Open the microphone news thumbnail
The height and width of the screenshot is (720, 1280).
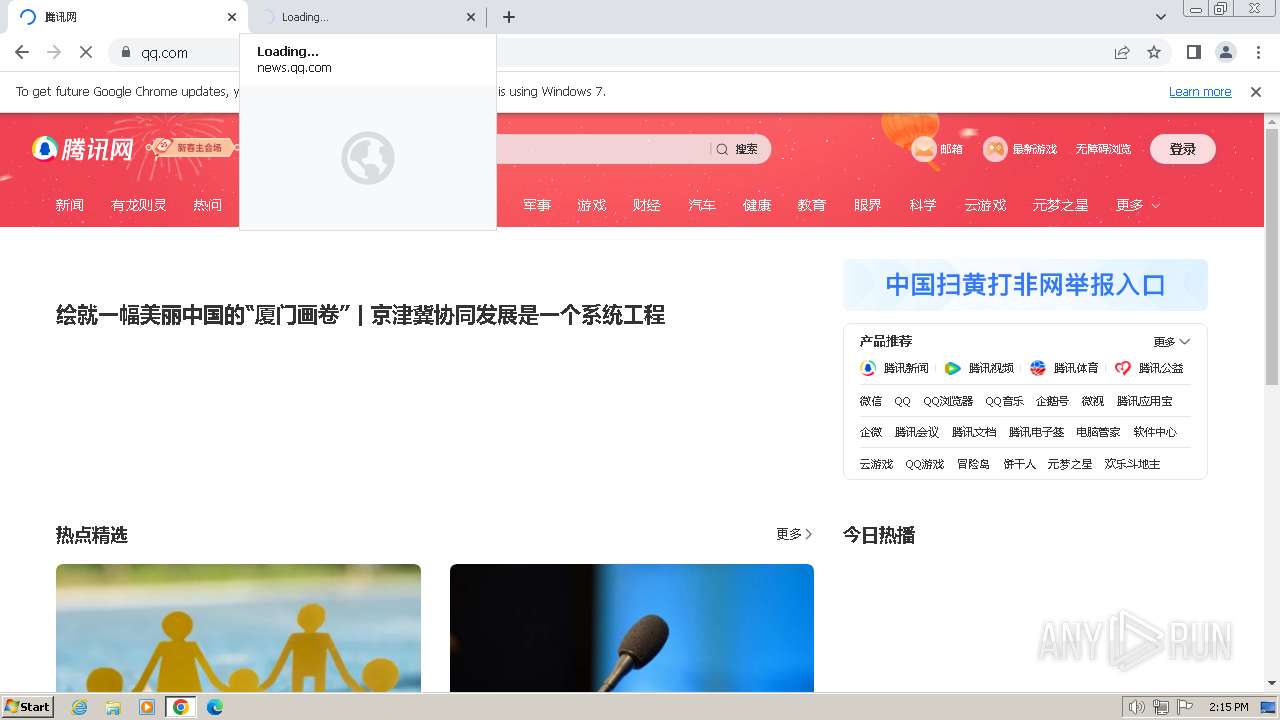click(x=632, y=628)
